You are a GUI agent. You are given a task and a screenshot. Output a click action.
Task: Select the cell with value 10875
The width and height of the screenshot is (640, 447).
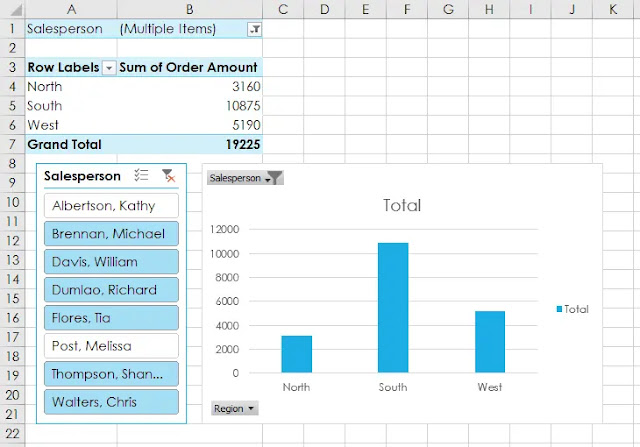click(190, 106)
